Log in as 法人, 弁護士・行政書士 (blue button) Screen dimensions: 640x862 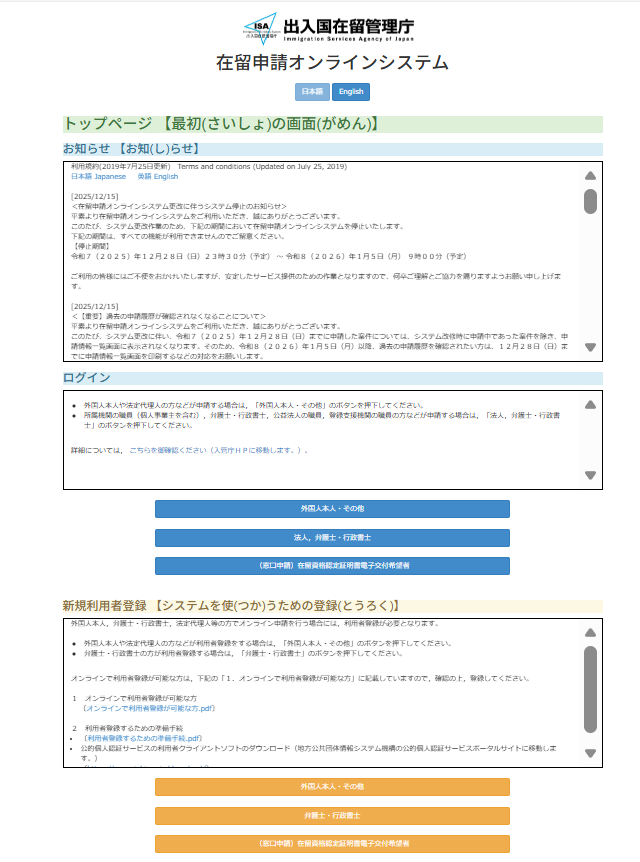[332, 537]
